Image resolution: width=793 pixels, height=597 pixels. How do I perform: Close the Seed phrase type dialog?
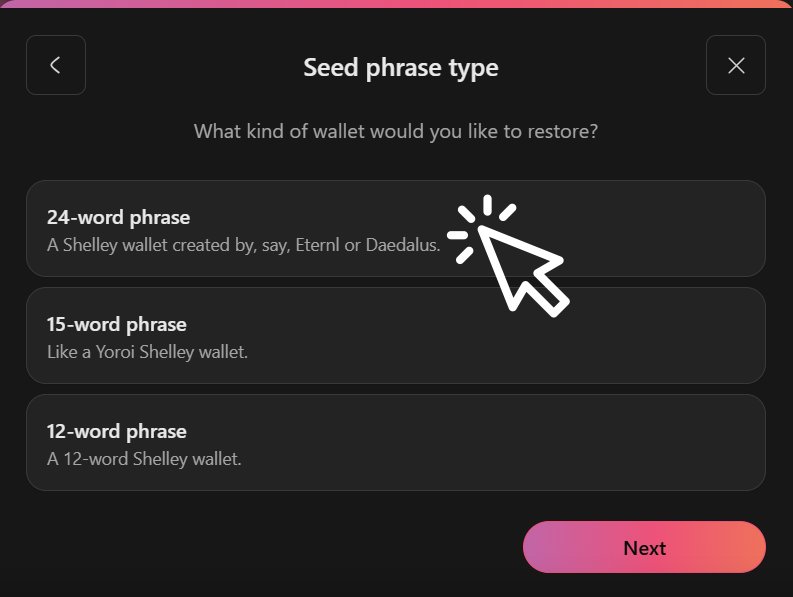pos(736,66)
